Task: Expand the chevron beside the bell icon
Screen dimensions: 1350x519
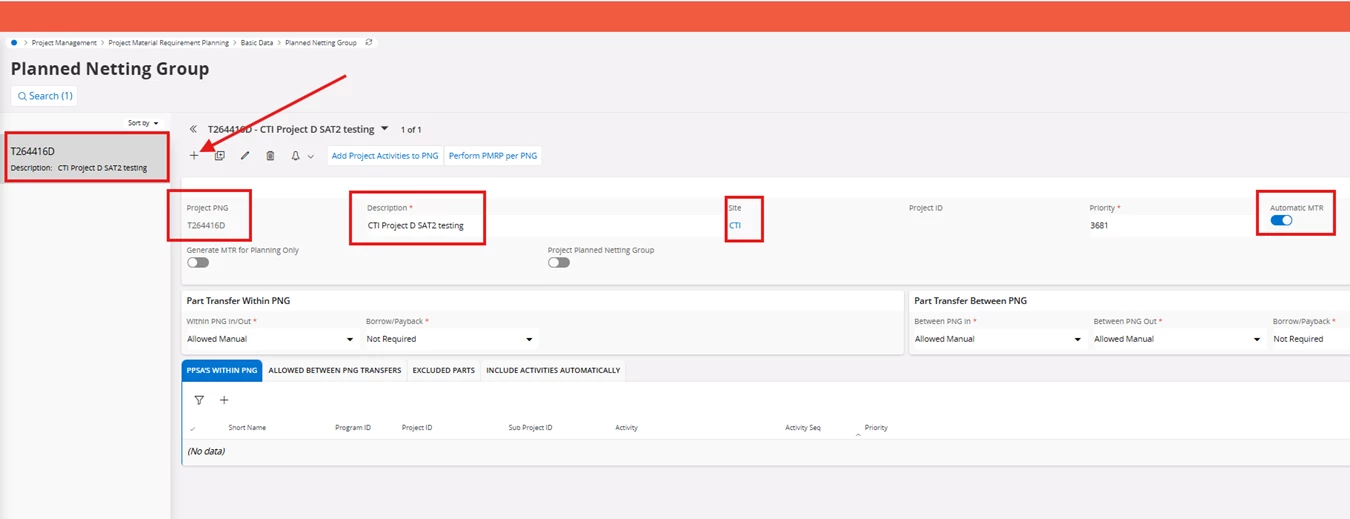Action: (x=311, y=157)
